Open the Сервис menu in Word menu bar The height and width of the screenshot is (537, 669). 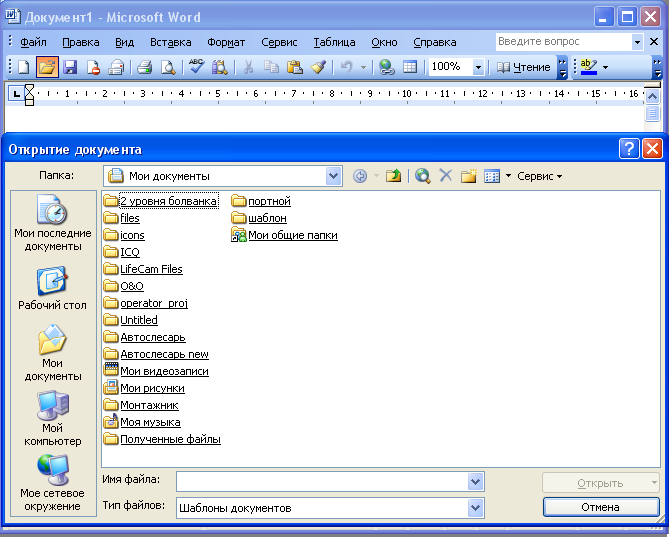(279, 42)
